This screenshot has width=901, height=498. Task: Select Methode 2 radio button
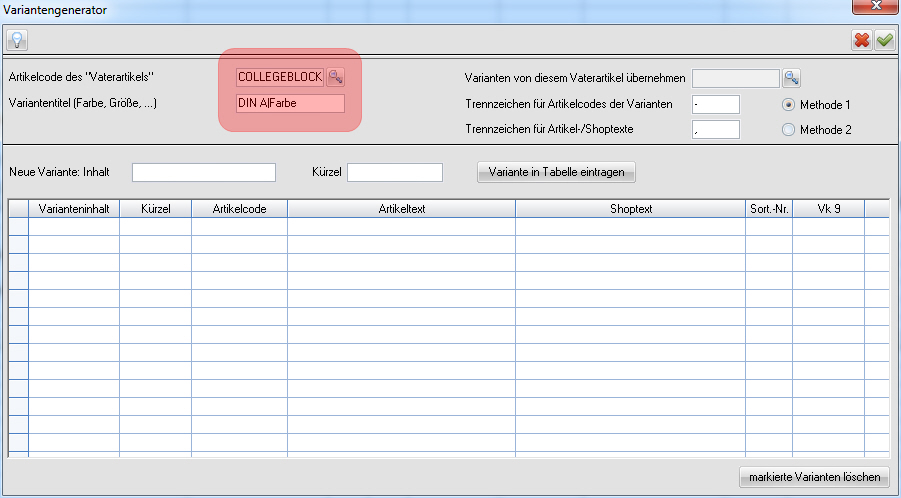[x=788, y=129]
